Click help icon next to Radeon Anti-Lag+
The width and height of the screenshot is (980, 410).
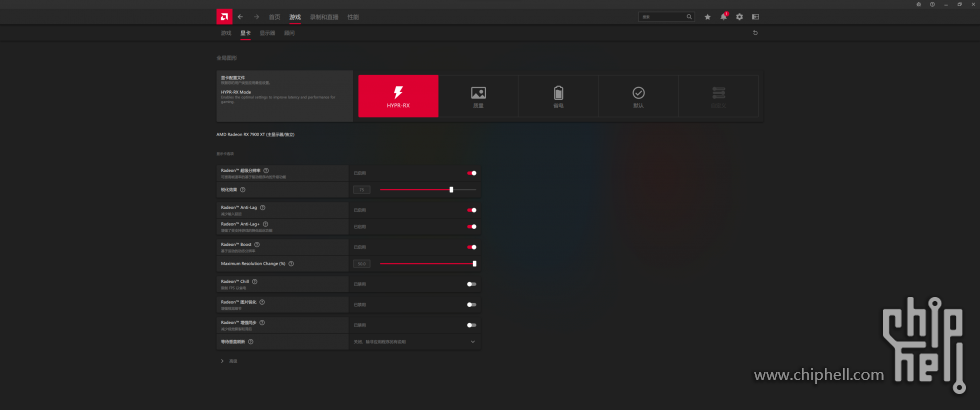[x=266, y=224]
